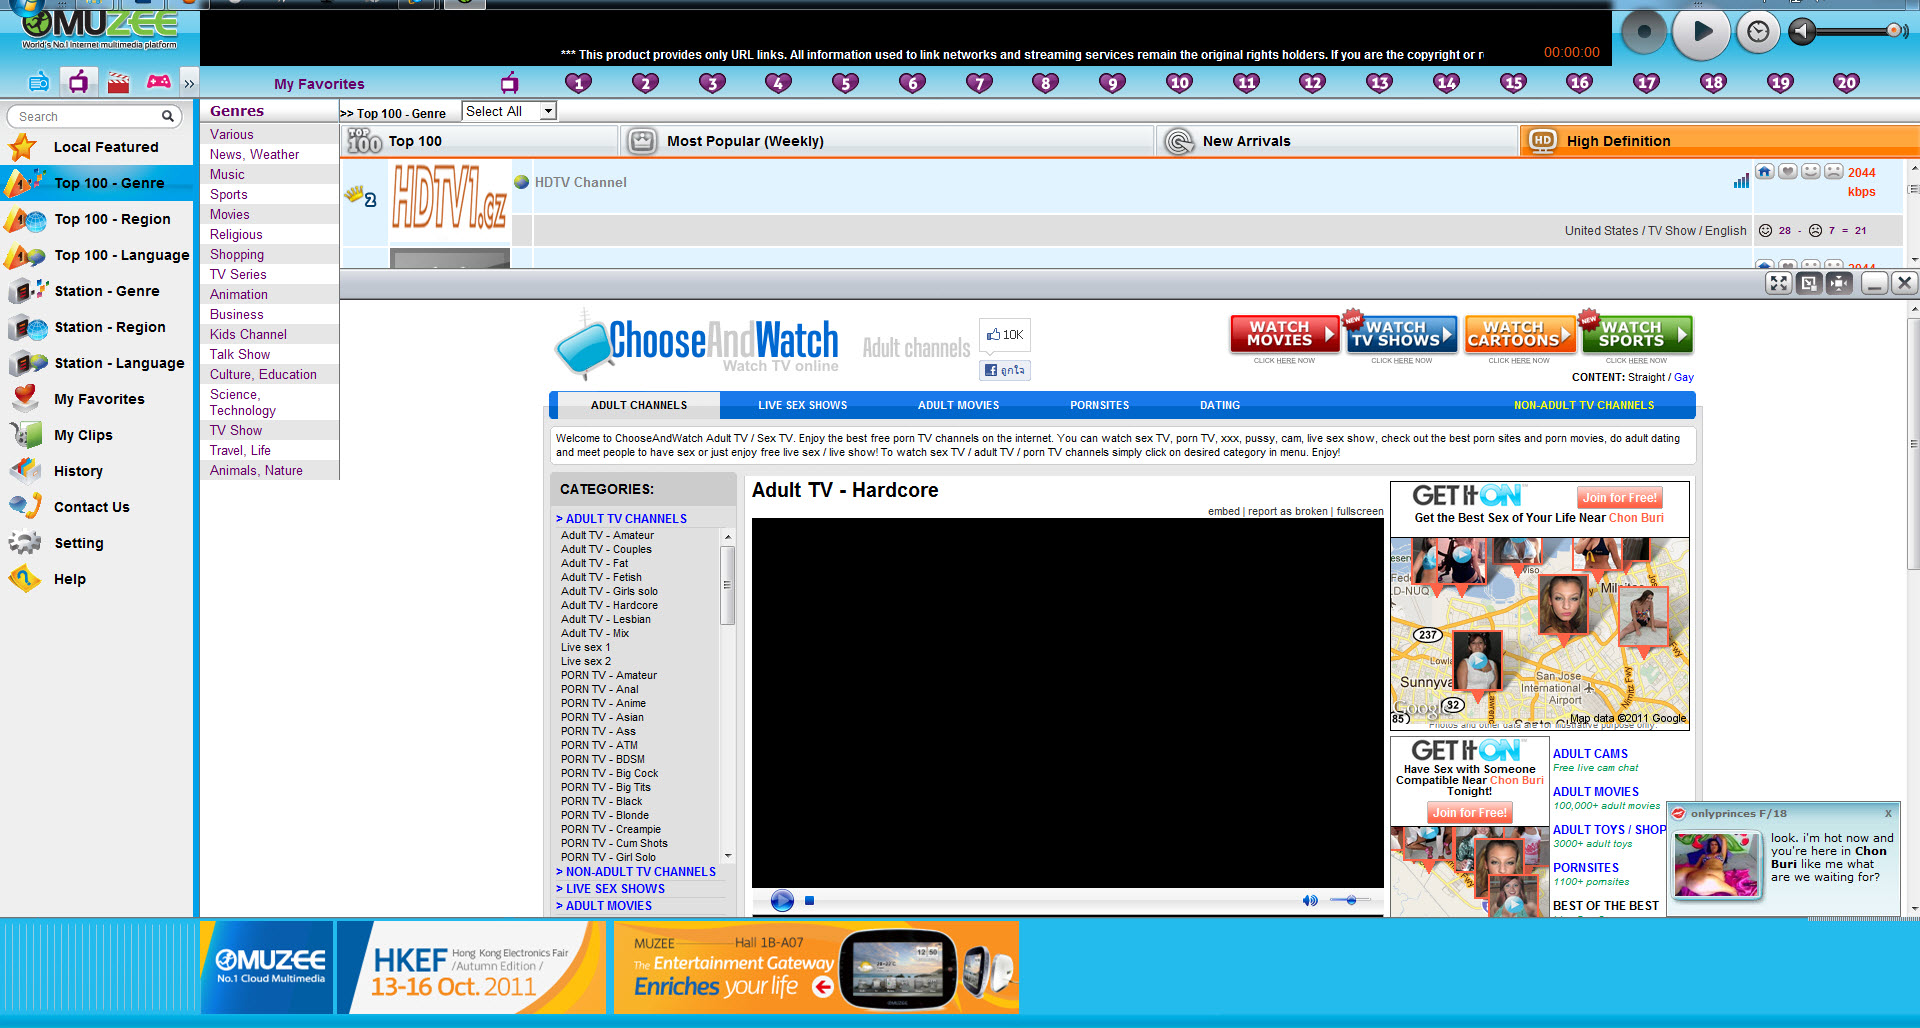Add HDTV Channel to favorites via heart icon
The width and height of the screenshot is (1920, 1028).
(x=1788, y=172)
